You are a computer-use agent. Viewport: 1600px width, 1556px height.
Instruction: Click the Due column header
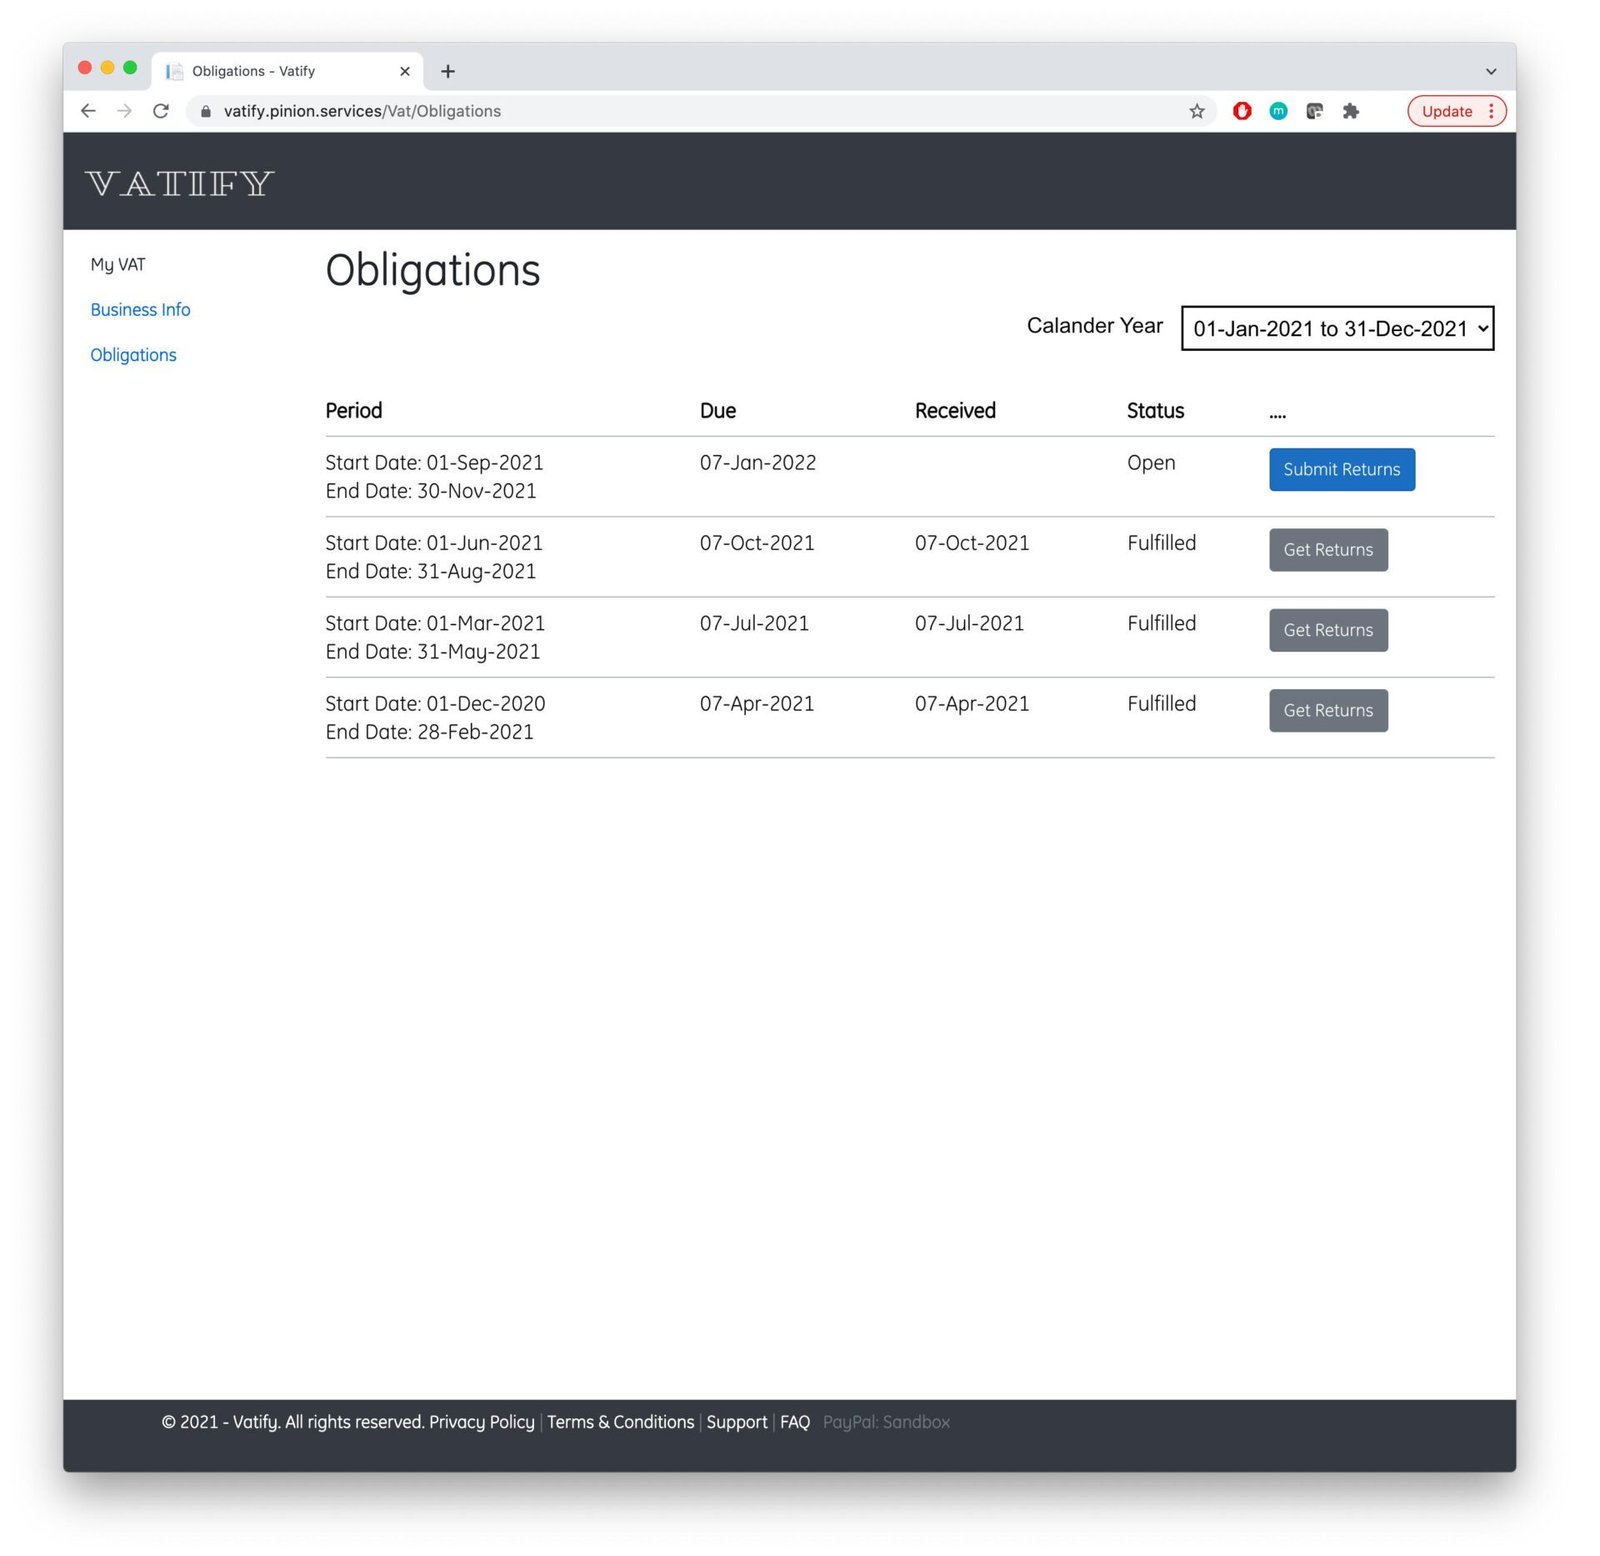point(718,410)
